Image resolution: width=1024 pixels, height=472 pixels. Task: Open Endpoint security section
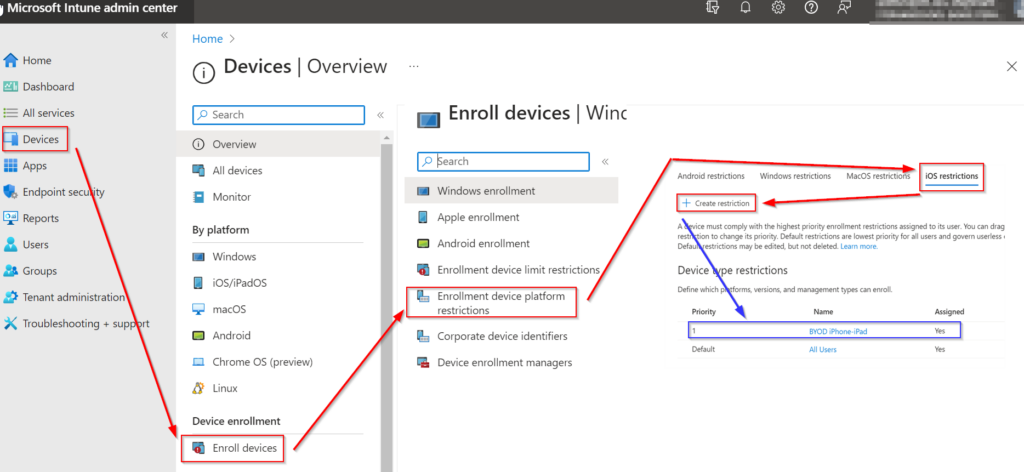pos(55,192)
